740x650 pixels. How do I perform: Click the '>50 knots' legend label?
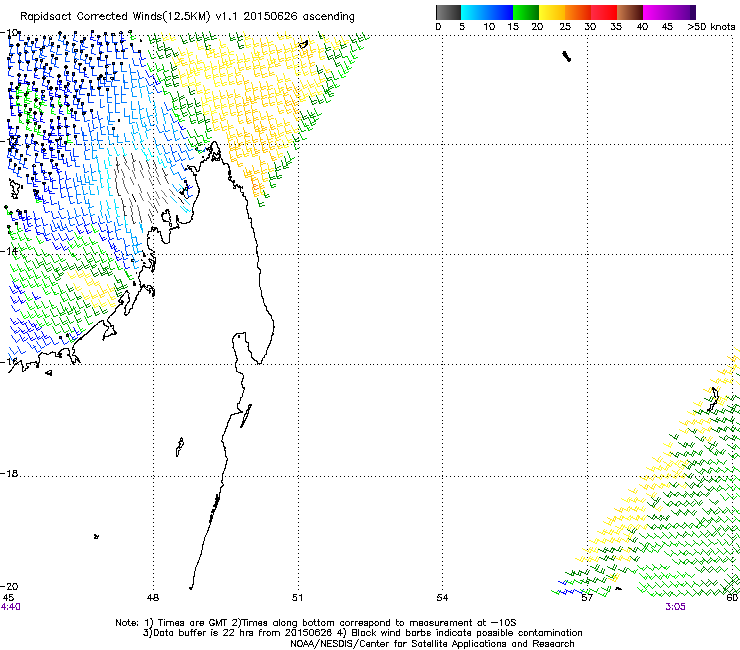711,27
